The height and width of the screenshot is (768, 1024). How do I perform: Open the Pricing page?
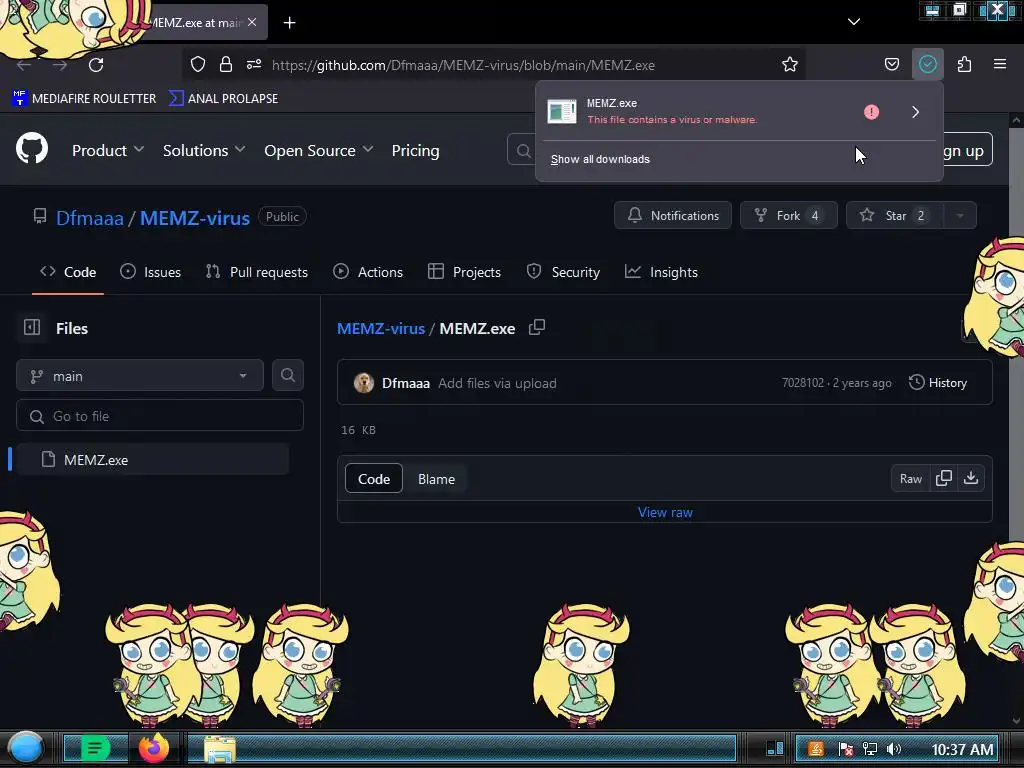point(415,150)
